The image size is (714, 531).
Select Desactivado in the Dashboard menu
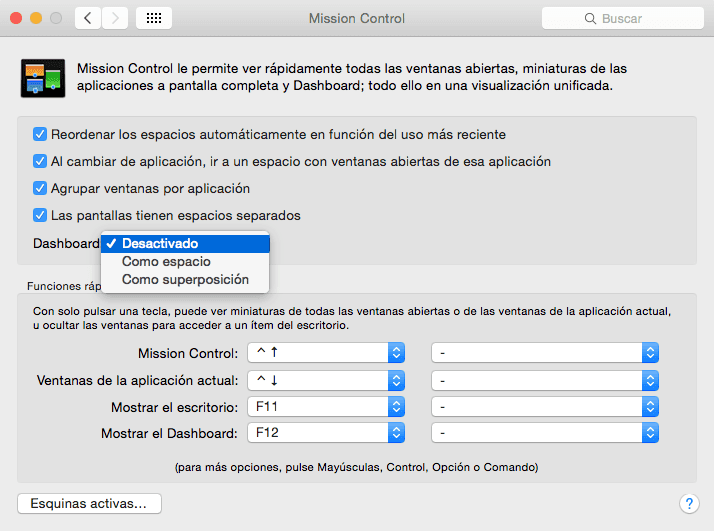point(185,244)
